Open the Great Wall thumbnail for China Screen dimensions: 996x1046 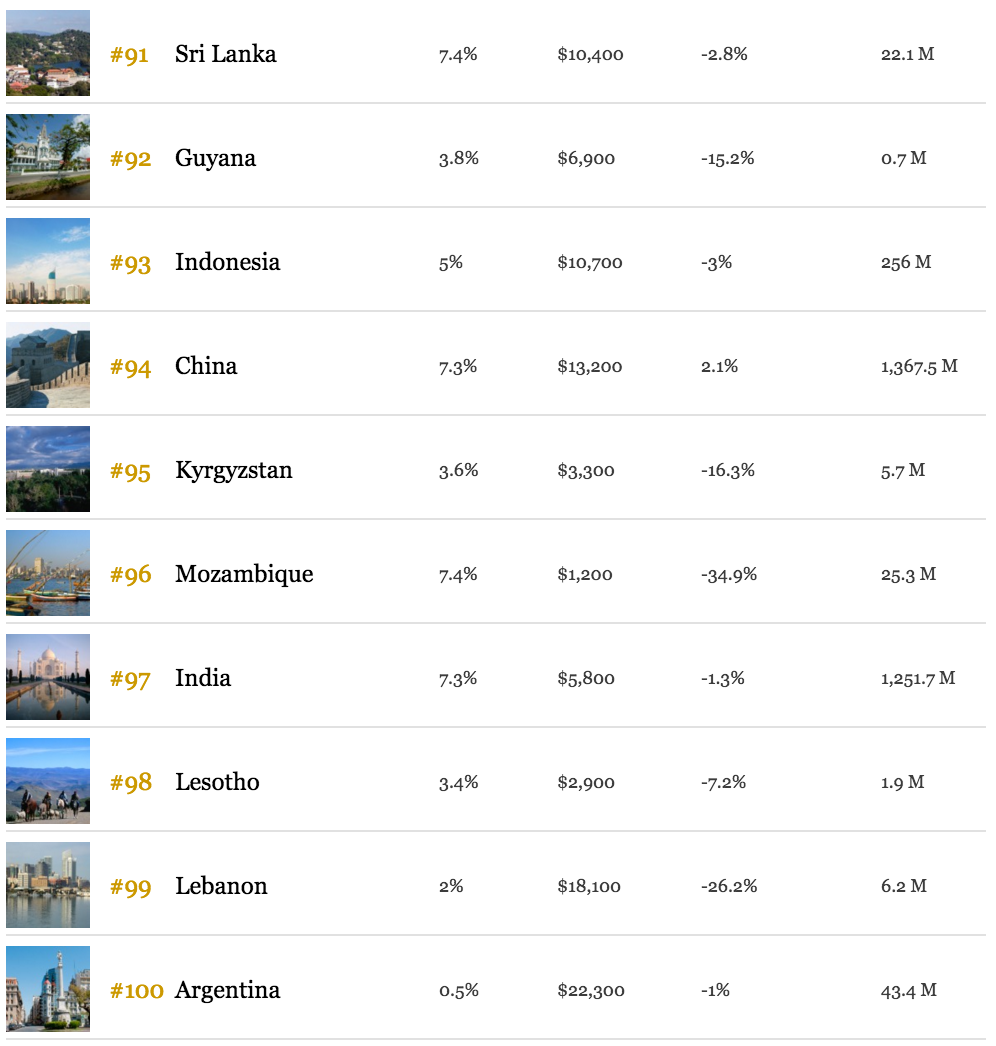click(x=48, y=366)
